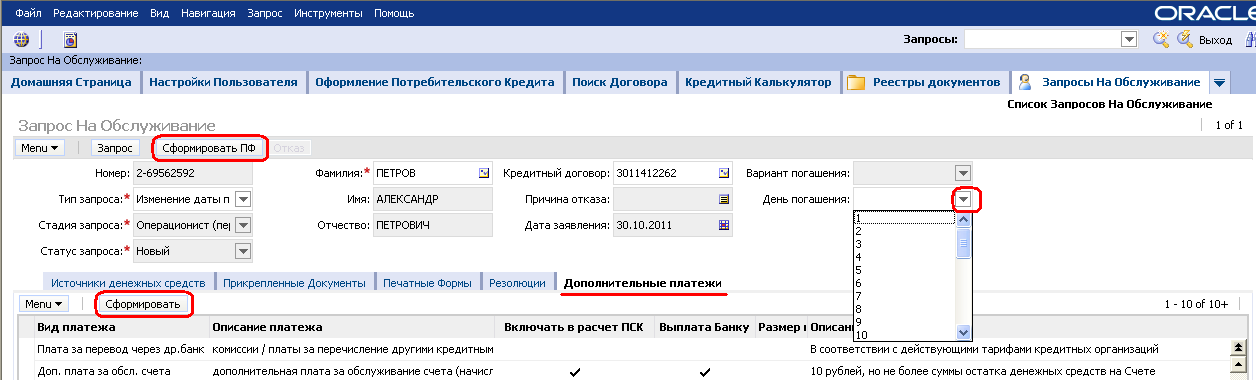This screenshot has width=1256, height=380.
Task: Select Дополнительные платежи tab
Action: coord(642,283)
